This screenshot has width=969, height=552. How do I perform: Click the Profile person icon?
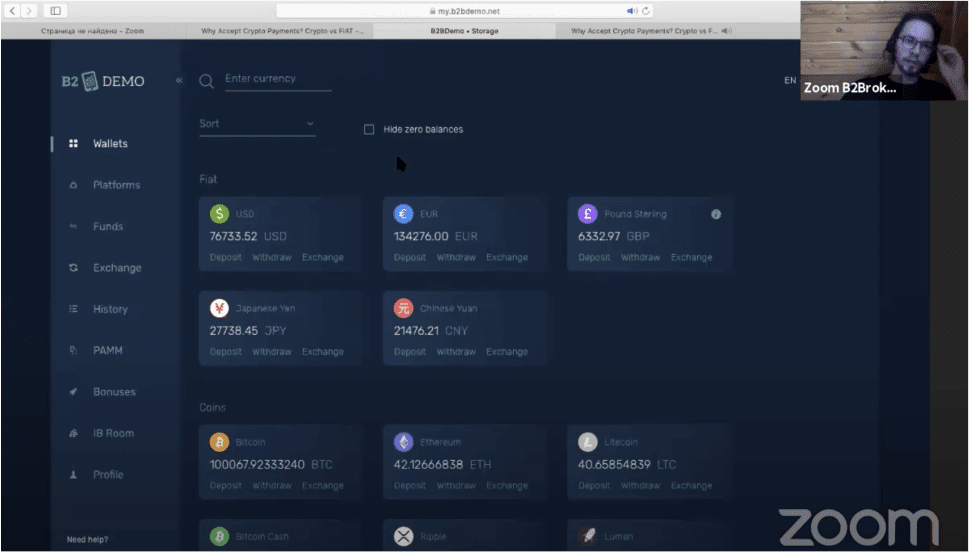pyautogui.click(x=74, y=475)
